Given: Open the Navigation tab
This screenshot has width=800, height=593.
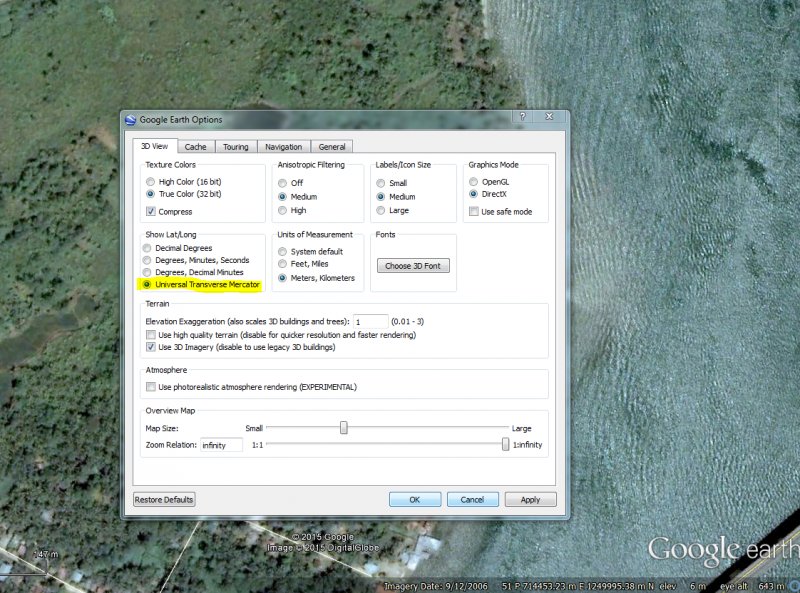Looking at the screenshot, I should [284, 147].
